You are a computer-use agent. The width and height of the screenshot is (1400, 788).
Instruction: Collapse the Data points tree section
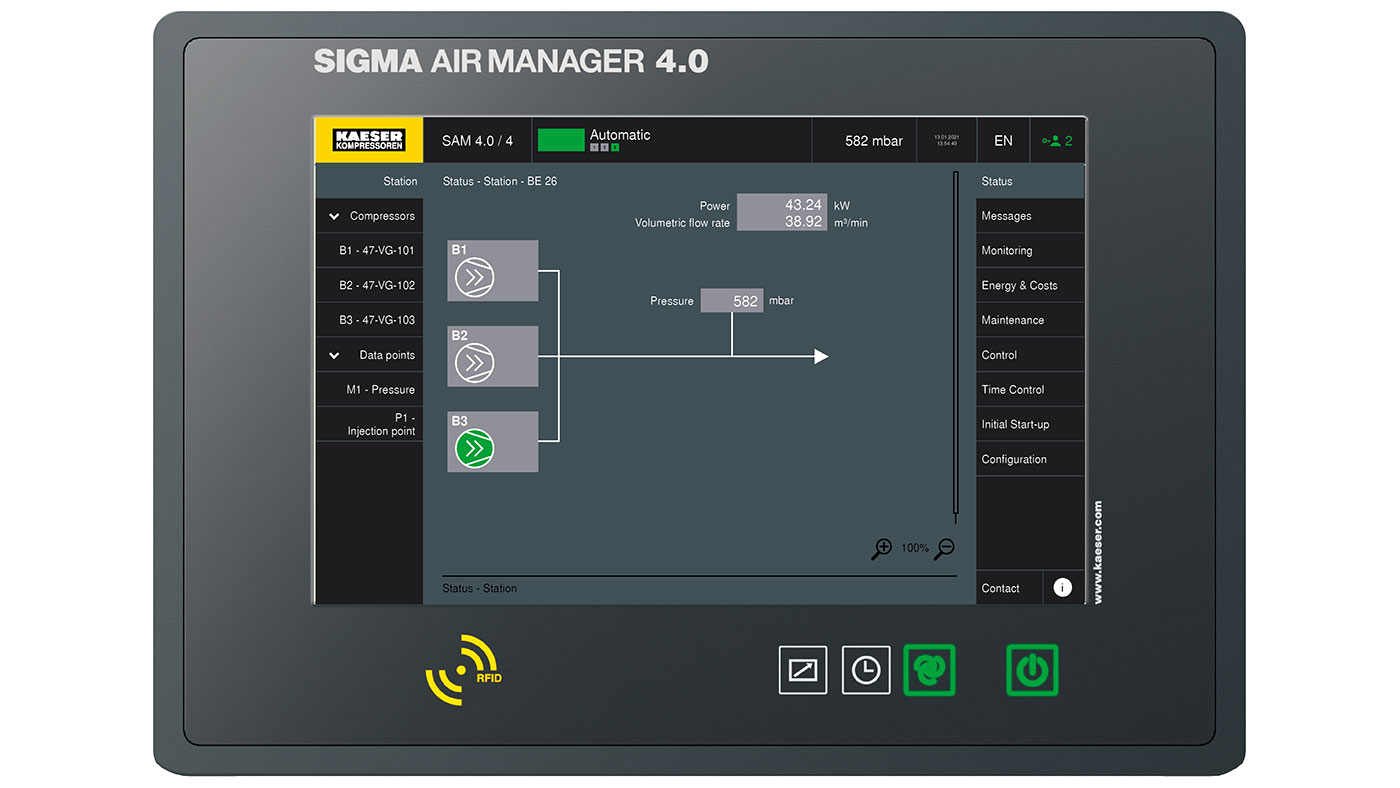334,354
